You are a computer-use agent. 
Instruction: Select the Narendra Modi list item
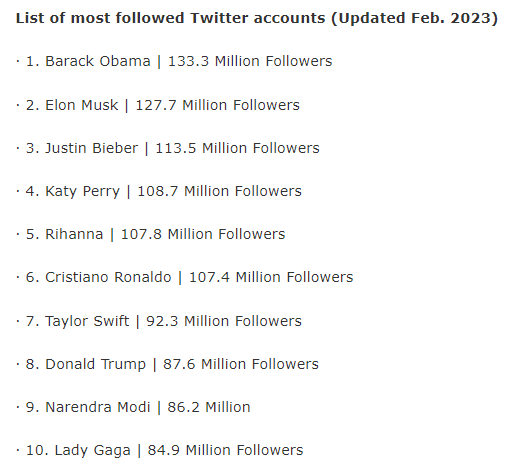point(133,407)
